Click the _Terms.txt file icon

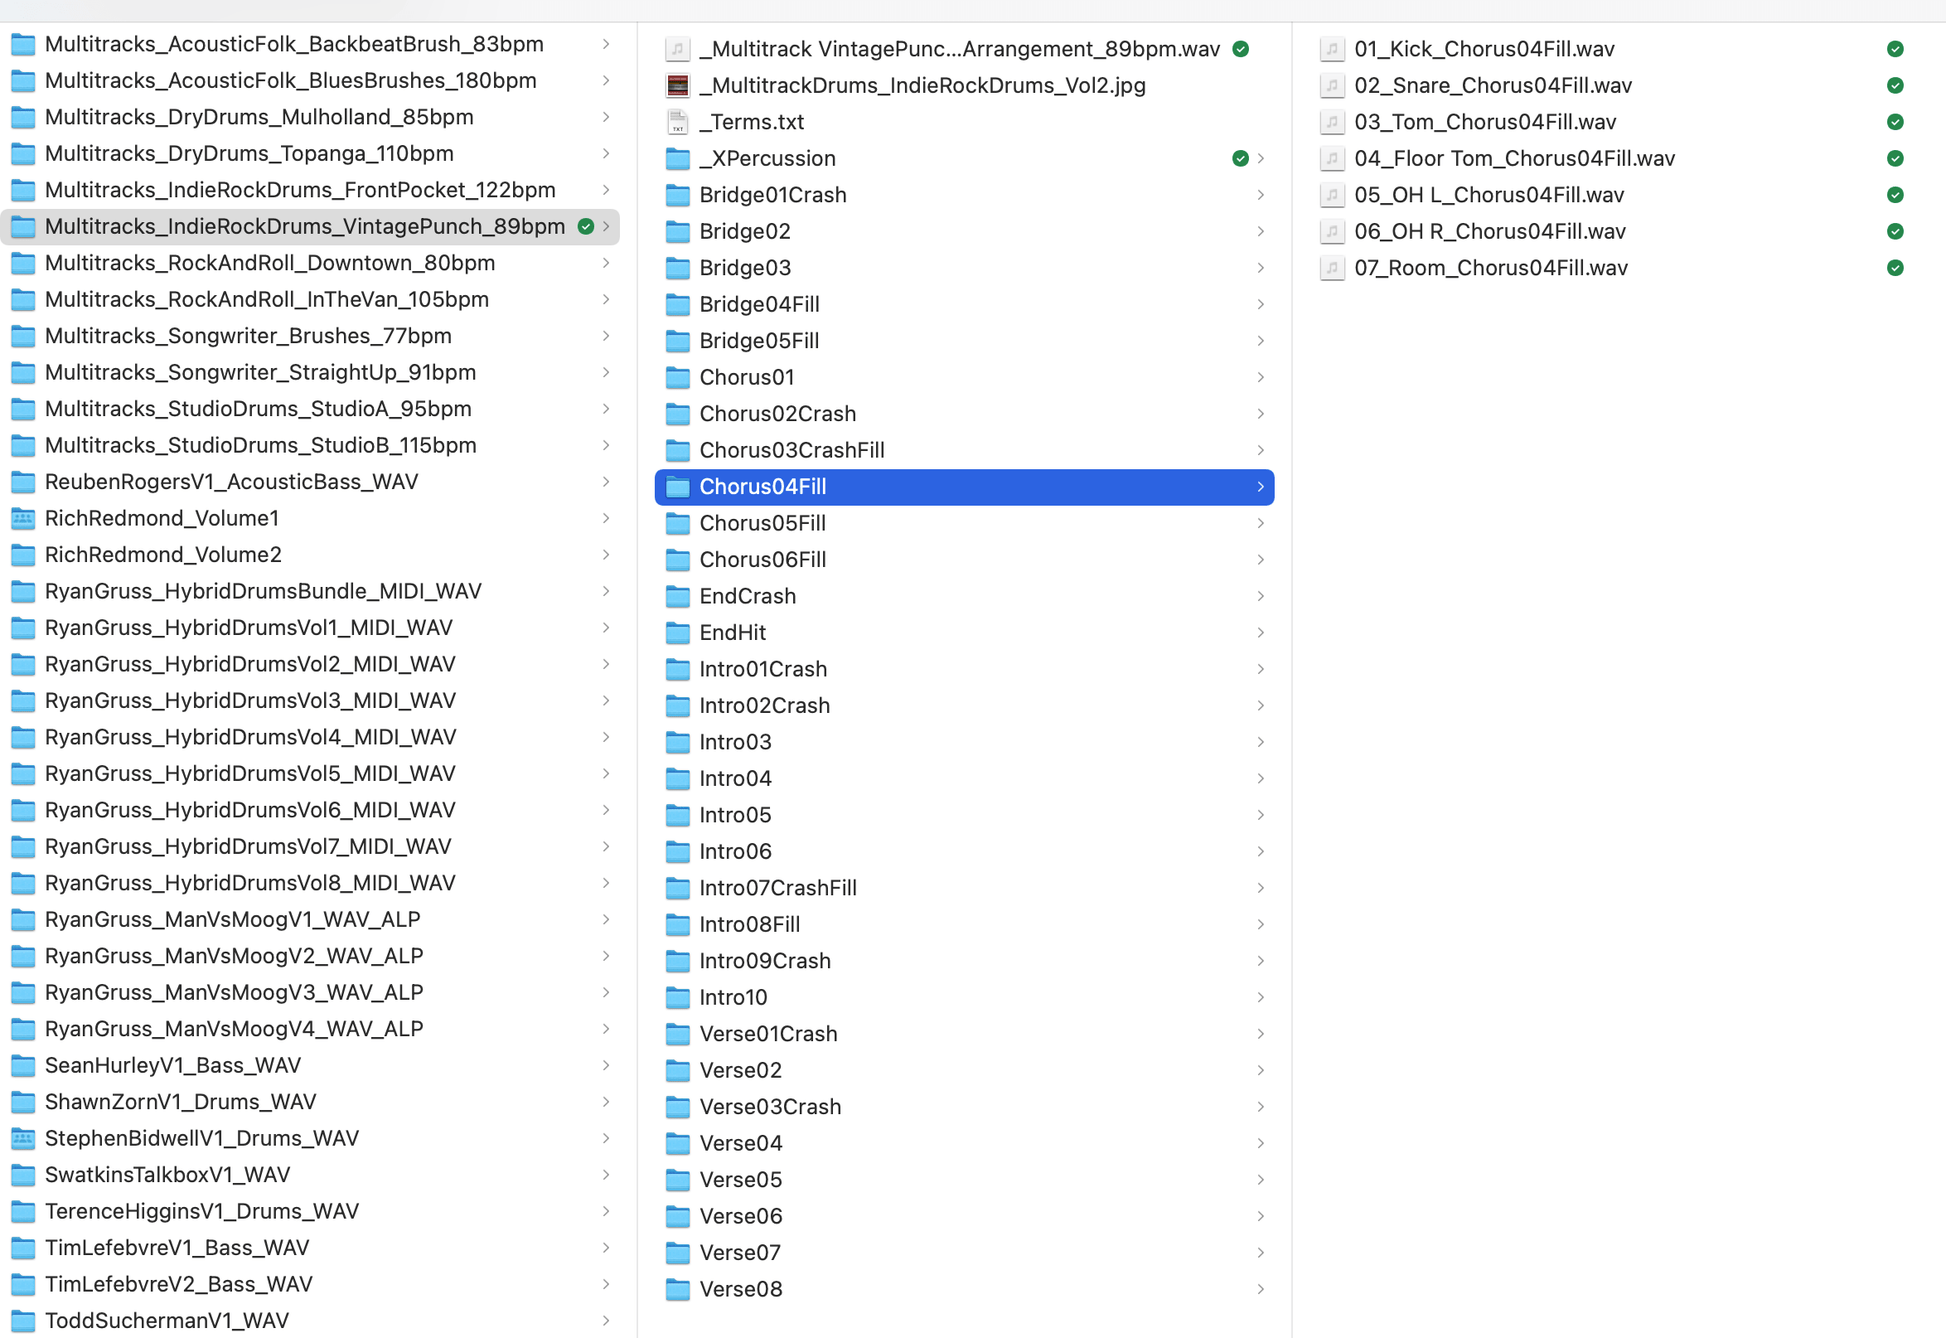pyautogui.click(x=677, y=122)
